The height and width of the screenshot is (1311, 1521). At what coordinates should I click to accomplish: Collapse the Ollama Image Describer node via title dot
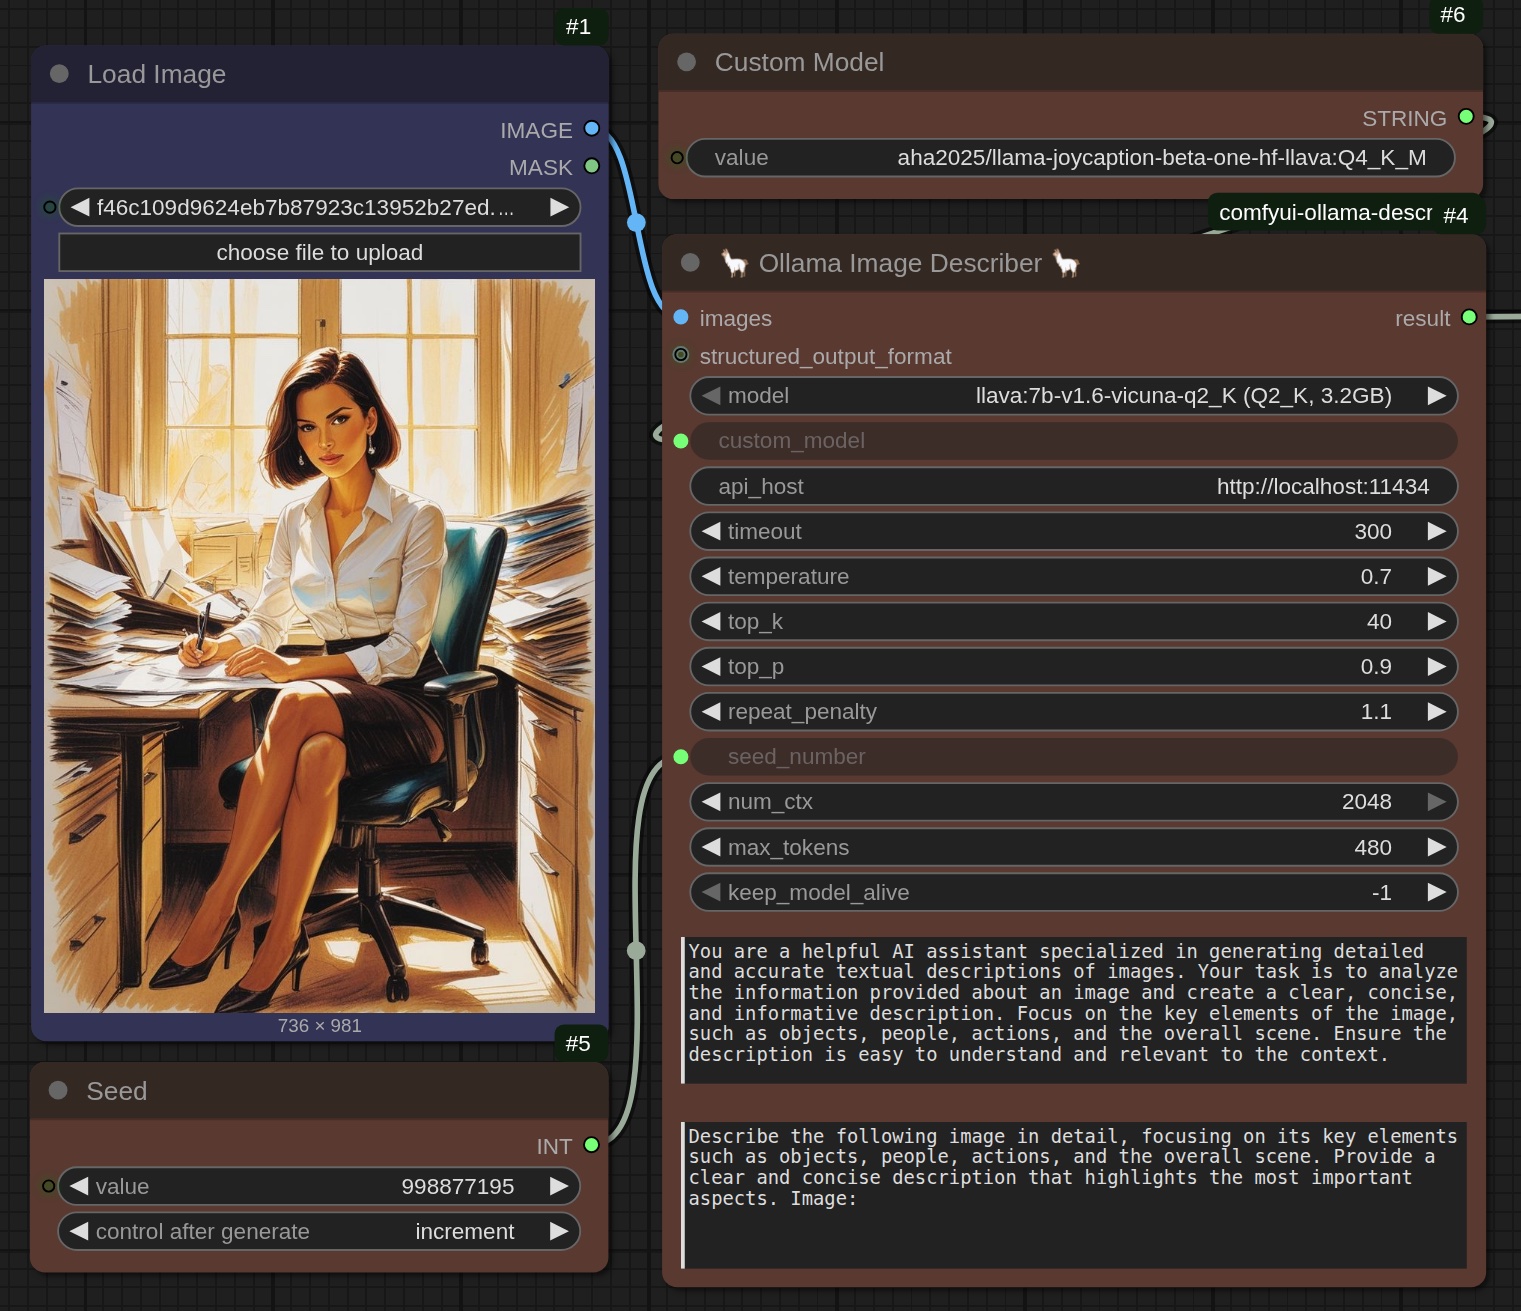click(690, 263)
